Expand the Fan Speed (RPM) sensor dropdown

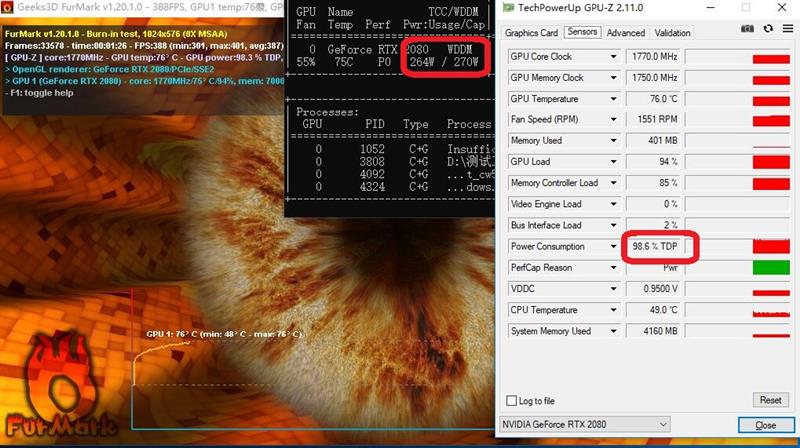[613, 119]
